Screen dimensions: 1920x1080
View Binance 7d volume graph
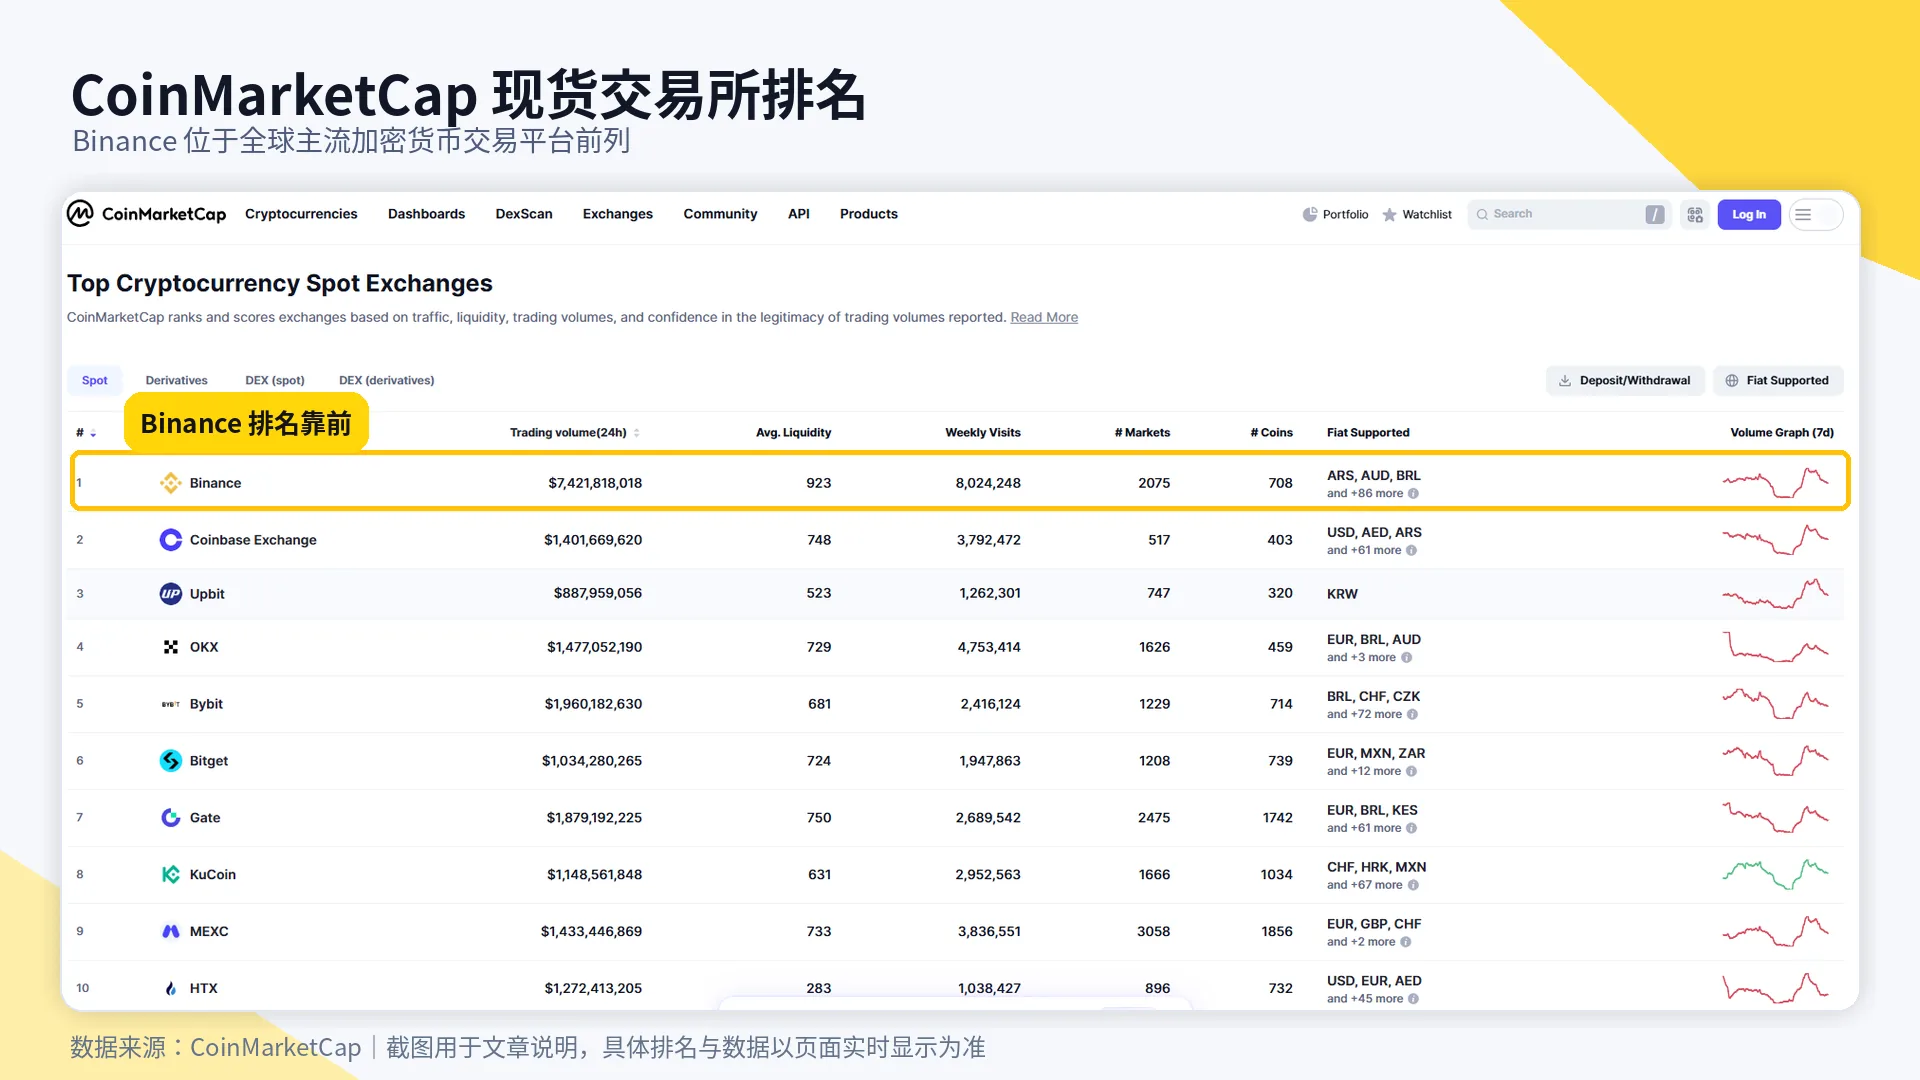click(1776, 483)
